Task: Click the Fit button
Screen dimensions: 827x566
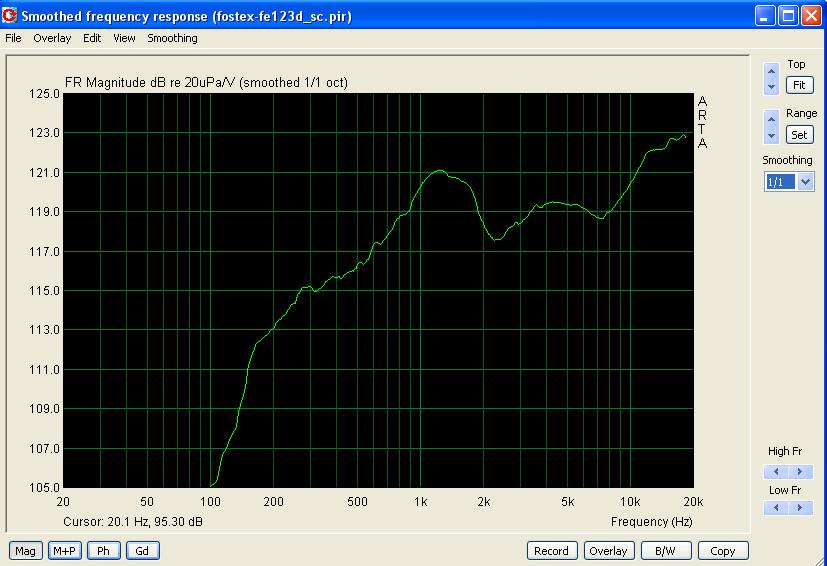Action: click(799, 85)
